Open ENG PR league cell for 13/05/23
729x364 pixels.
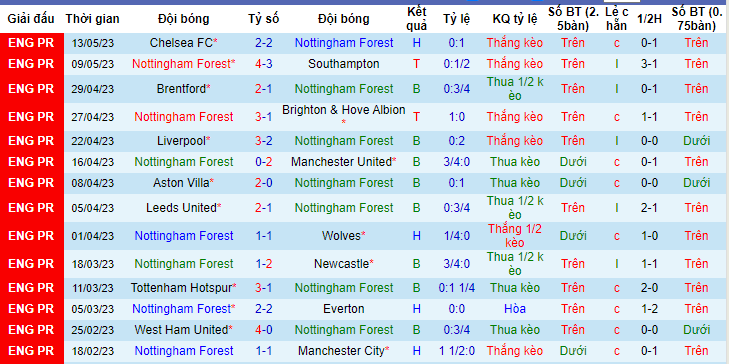tap(31, 43)
